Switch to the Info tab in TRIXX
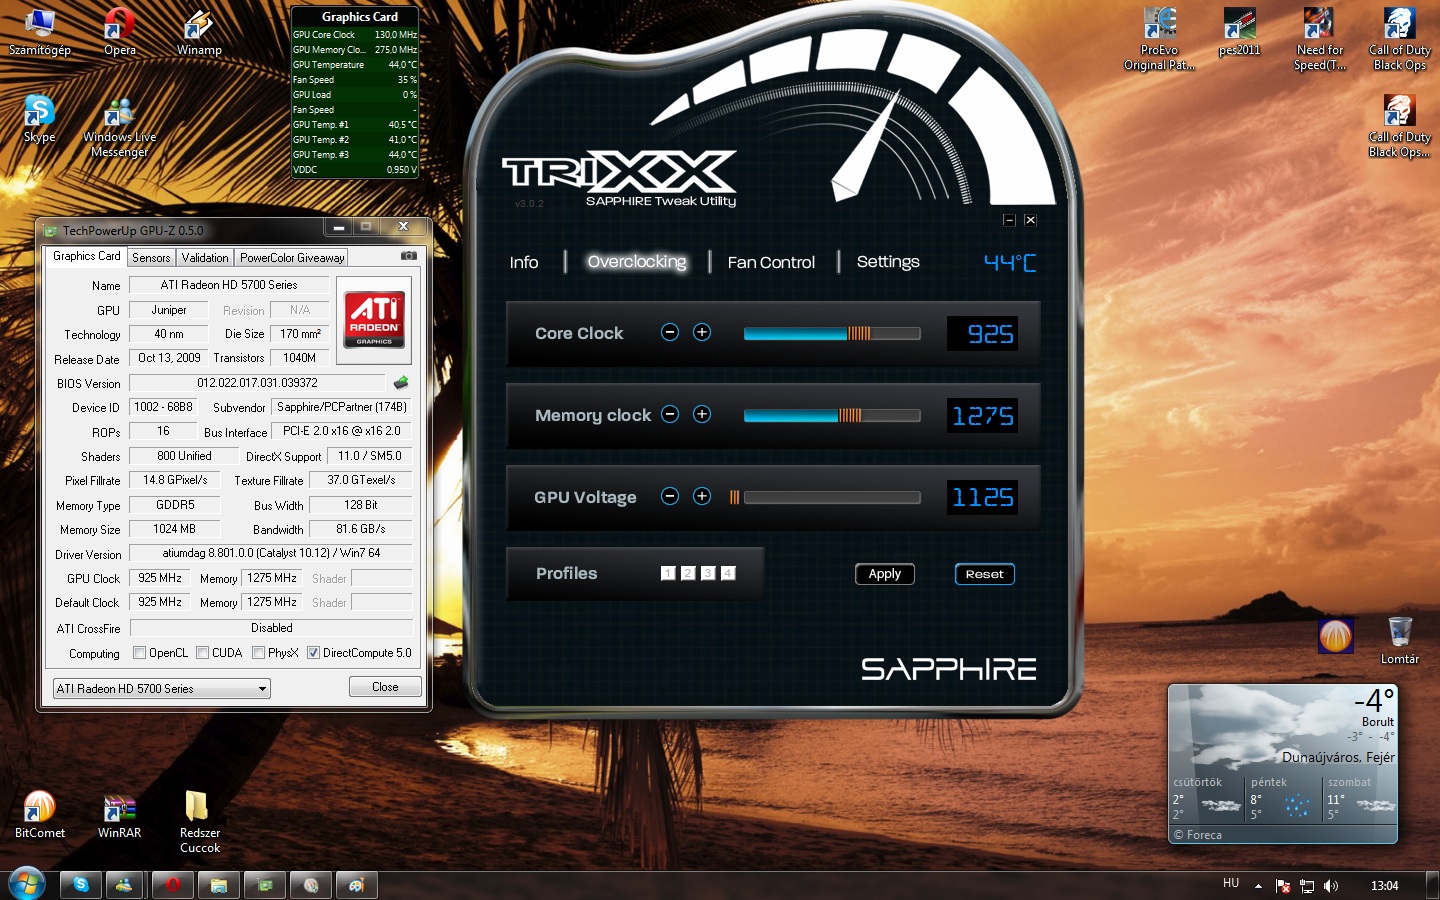The width and height of the screenshot is (1440, 900). pyautogui.click(x=524, y=262)
